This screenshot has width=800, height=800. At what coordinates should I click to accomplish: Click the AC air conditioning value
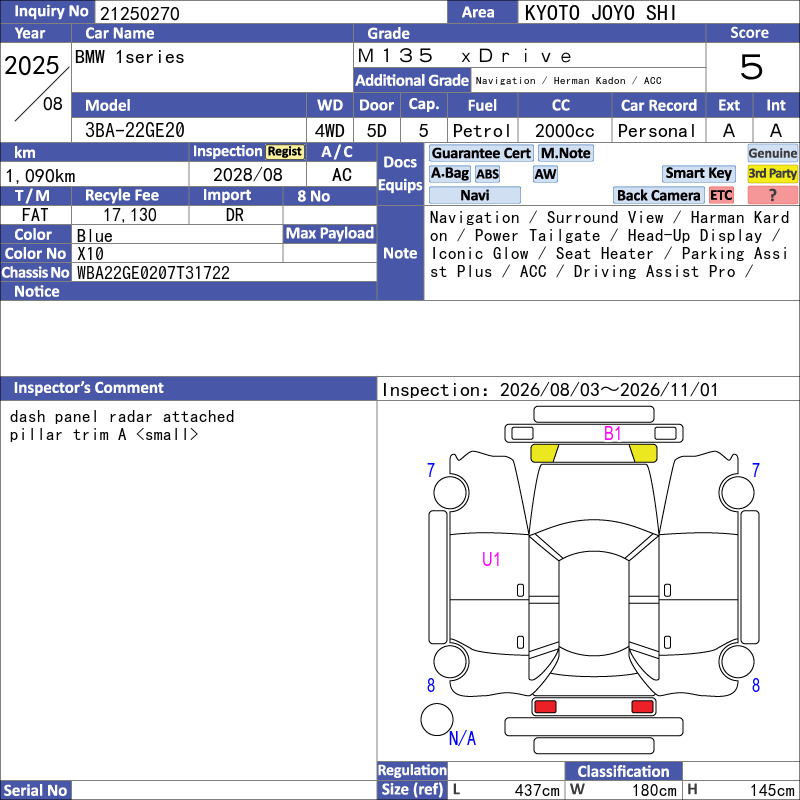[x=342, y=175]
